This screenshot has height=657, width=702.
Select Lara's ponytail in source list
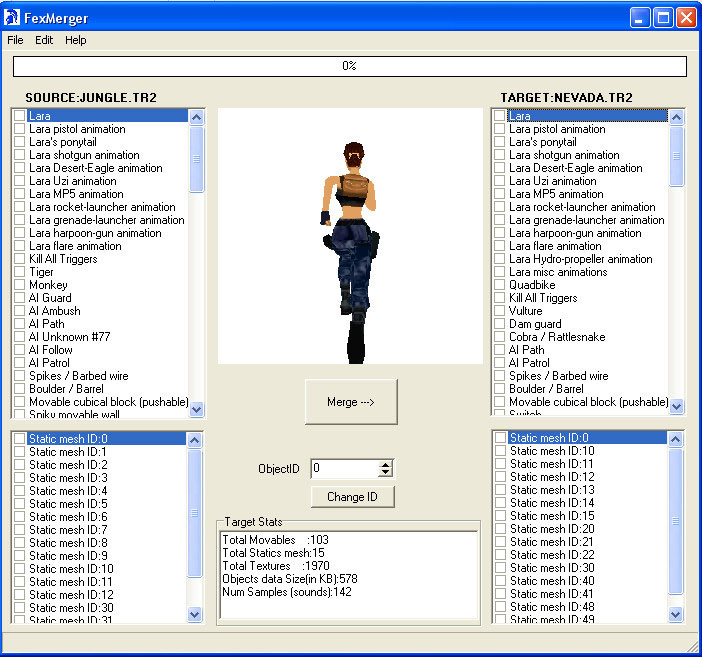[63, 142]
